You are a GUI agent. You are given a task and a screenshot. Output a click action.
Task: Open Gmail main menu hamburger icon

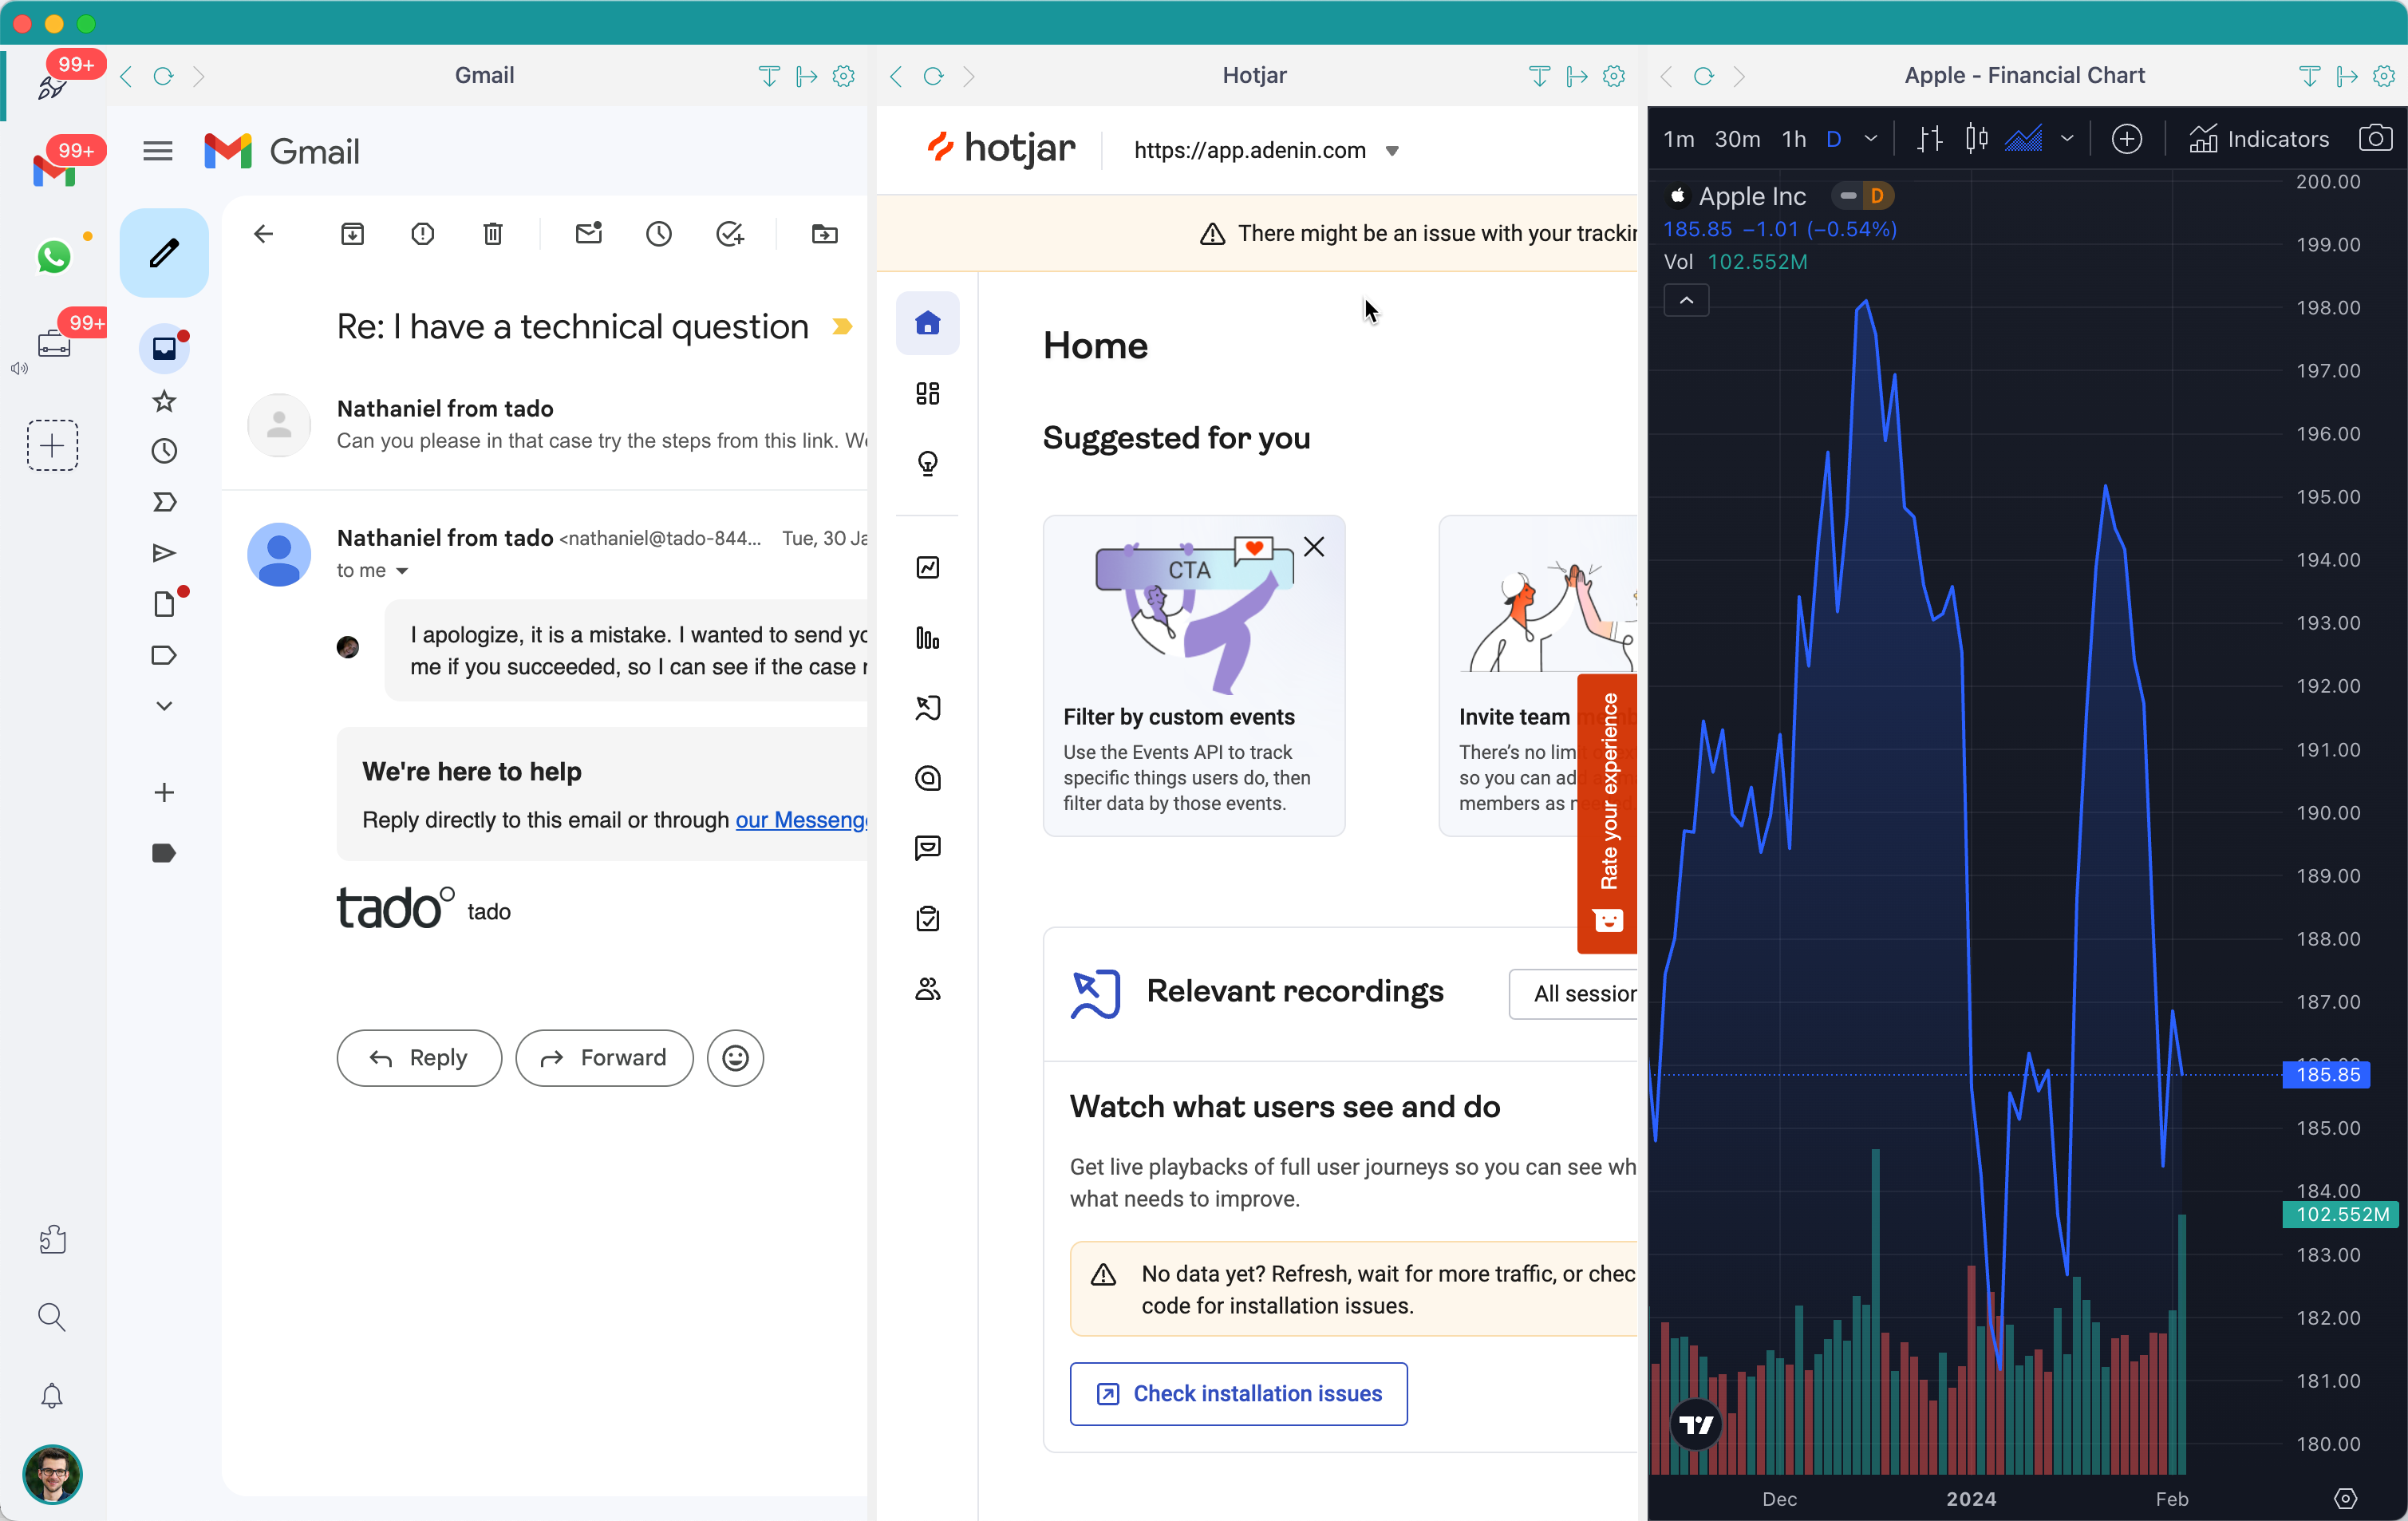(158, 151)
